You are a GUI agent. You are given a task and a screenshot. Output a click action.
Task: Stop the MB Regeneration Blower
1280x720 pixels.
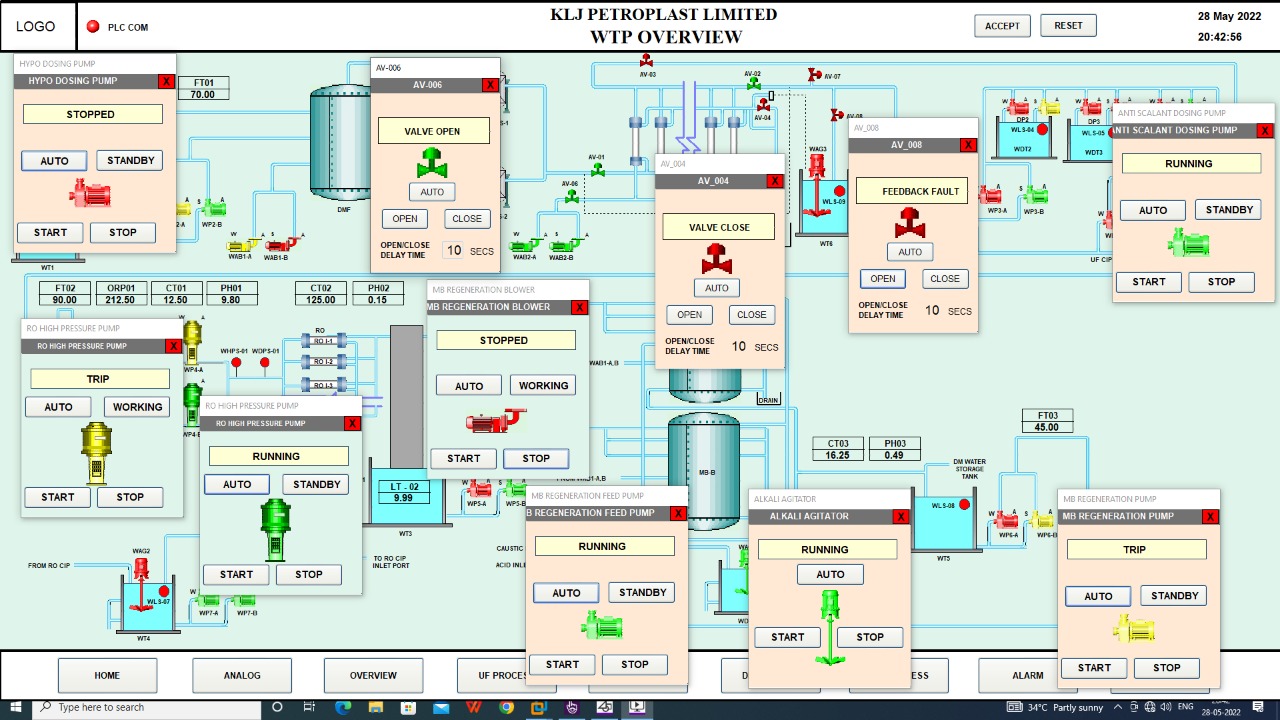[x=536, y=459]
